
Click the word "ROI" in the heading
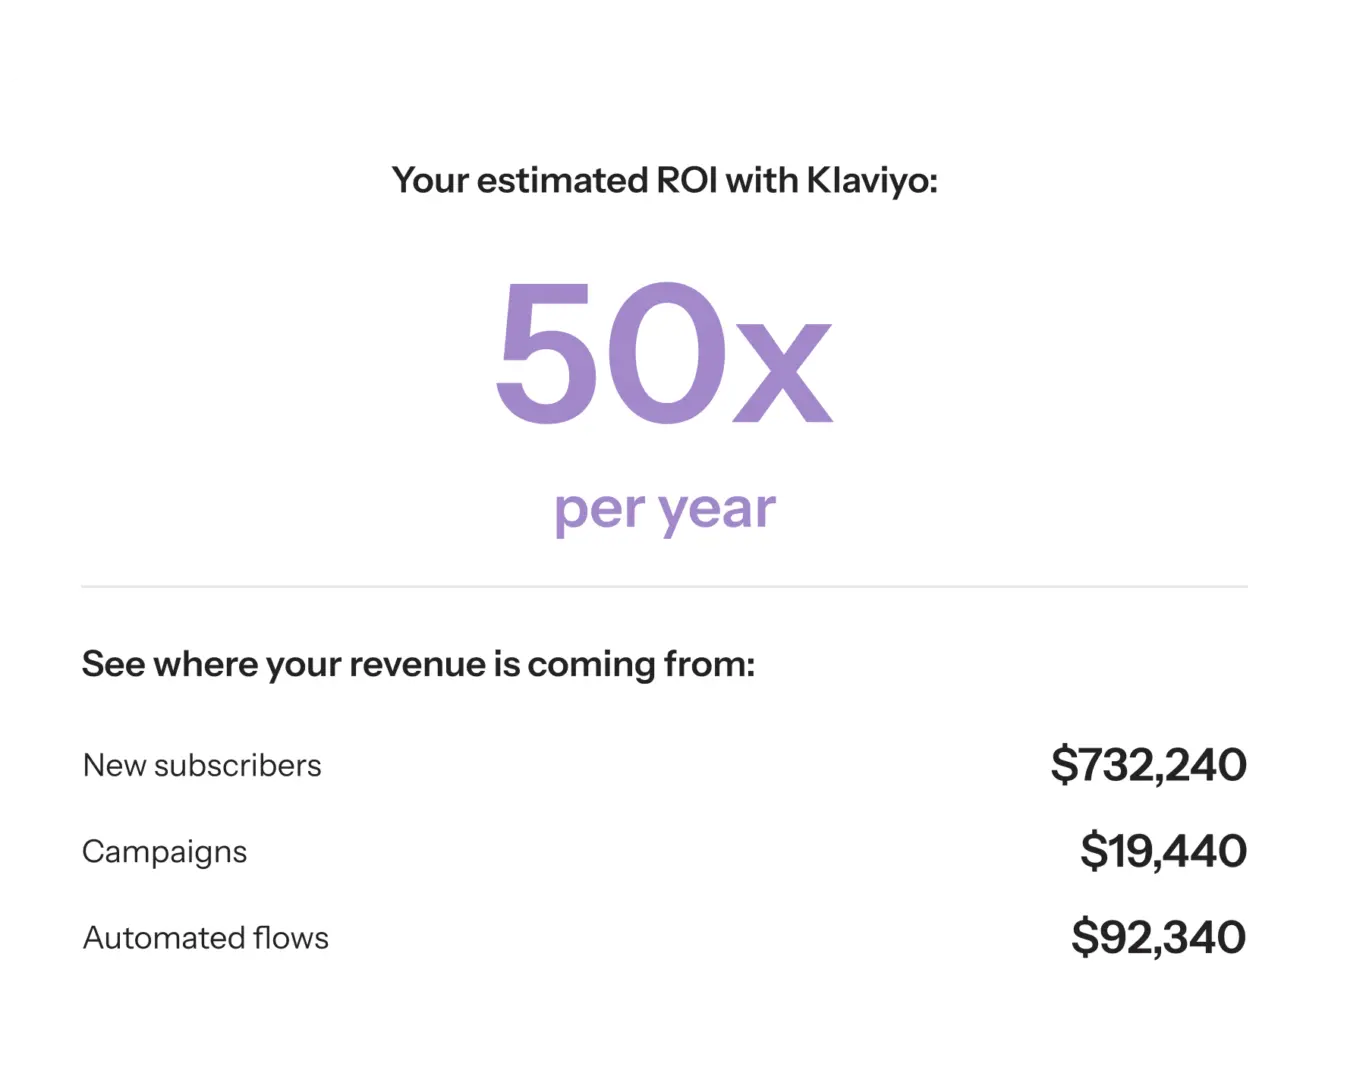coord(686,181)
